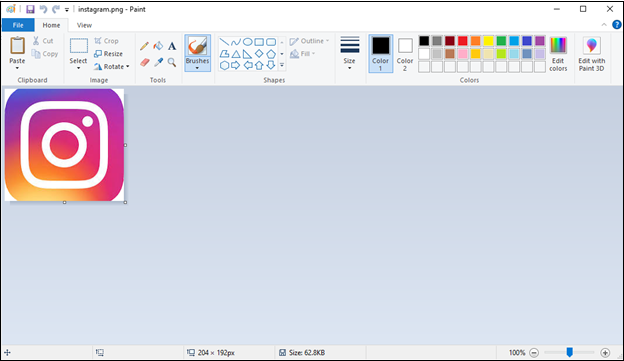Screen dimensions: 624x361
Task: Click the Paste clipboard icon
Action: 17,45
